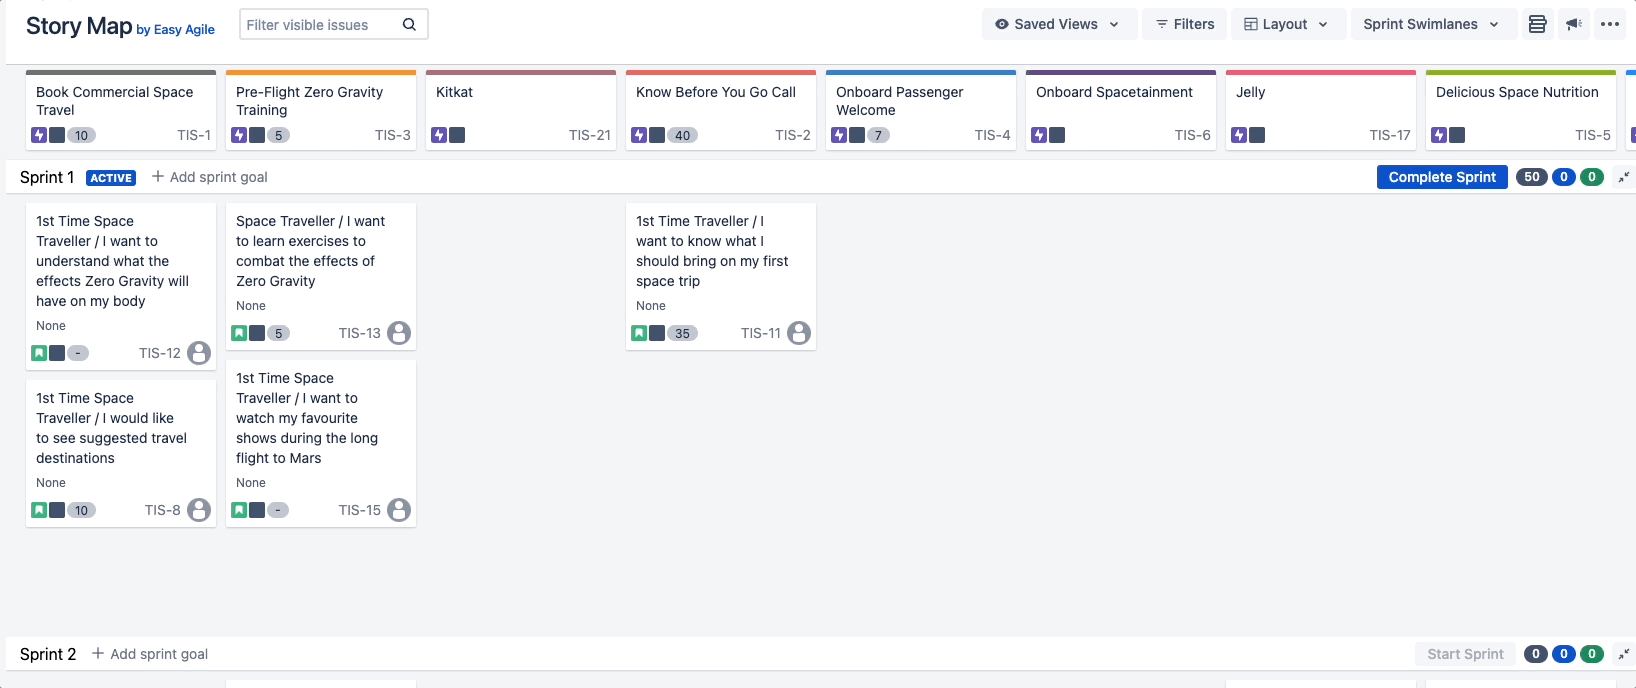Focus the Filter visible issues field
This screenshot has height=688, width=1636.
click(x=318, y=25)
